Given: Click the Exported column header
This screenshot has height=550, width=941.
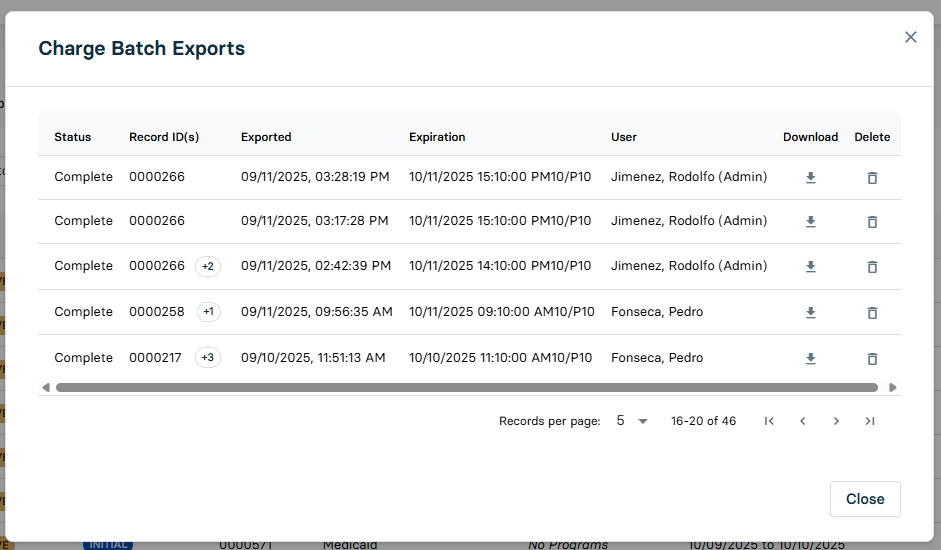Looking at the screenshot, I should click(x=266, y=137).
